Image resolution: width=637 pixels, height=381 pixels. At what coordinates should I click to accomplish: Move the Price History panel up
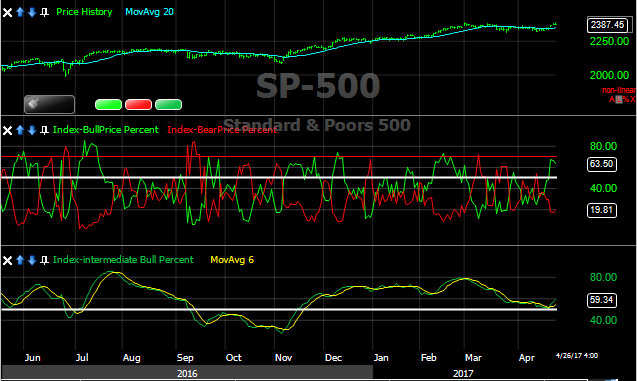[x=20, y=12]
